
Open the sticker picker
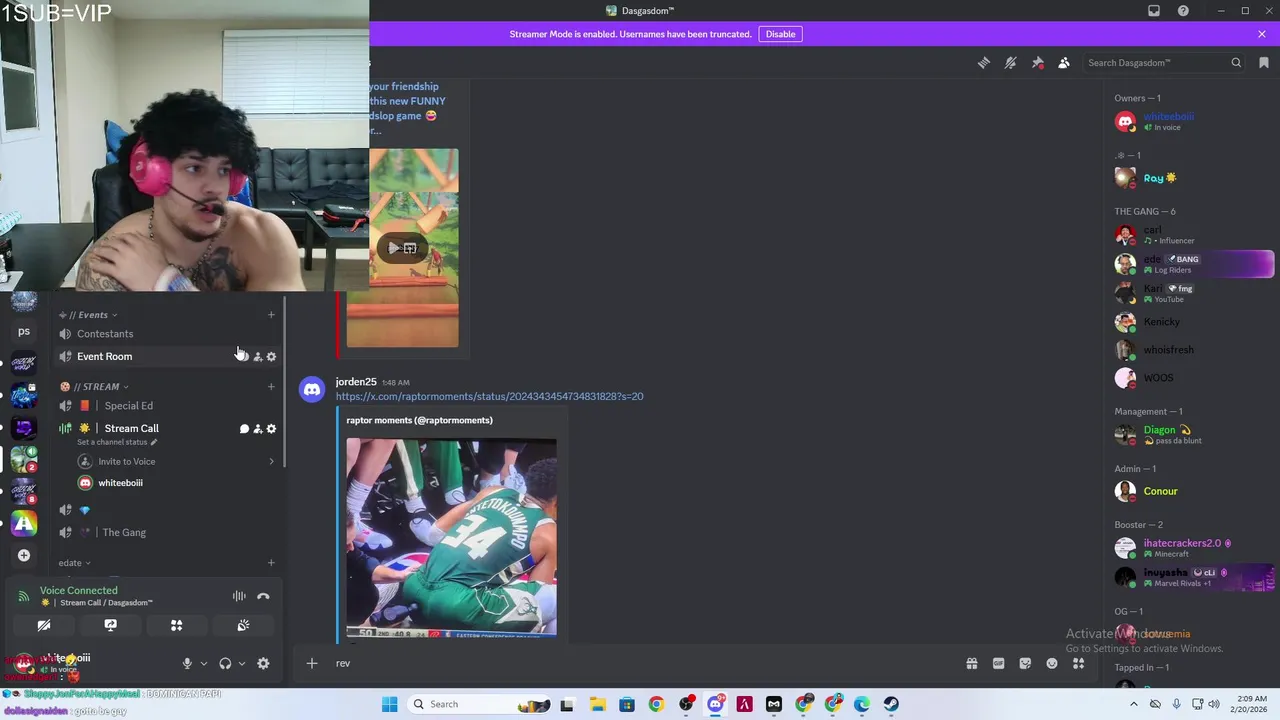[x=1025, y=663]
